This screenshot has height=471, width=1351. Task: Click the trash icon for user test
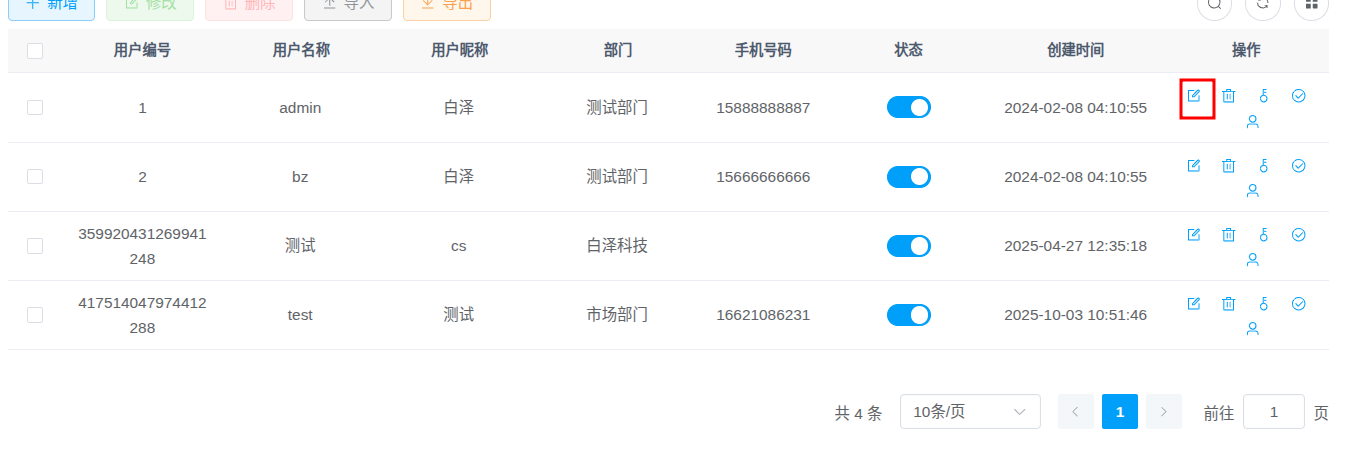pos(1228,304)
